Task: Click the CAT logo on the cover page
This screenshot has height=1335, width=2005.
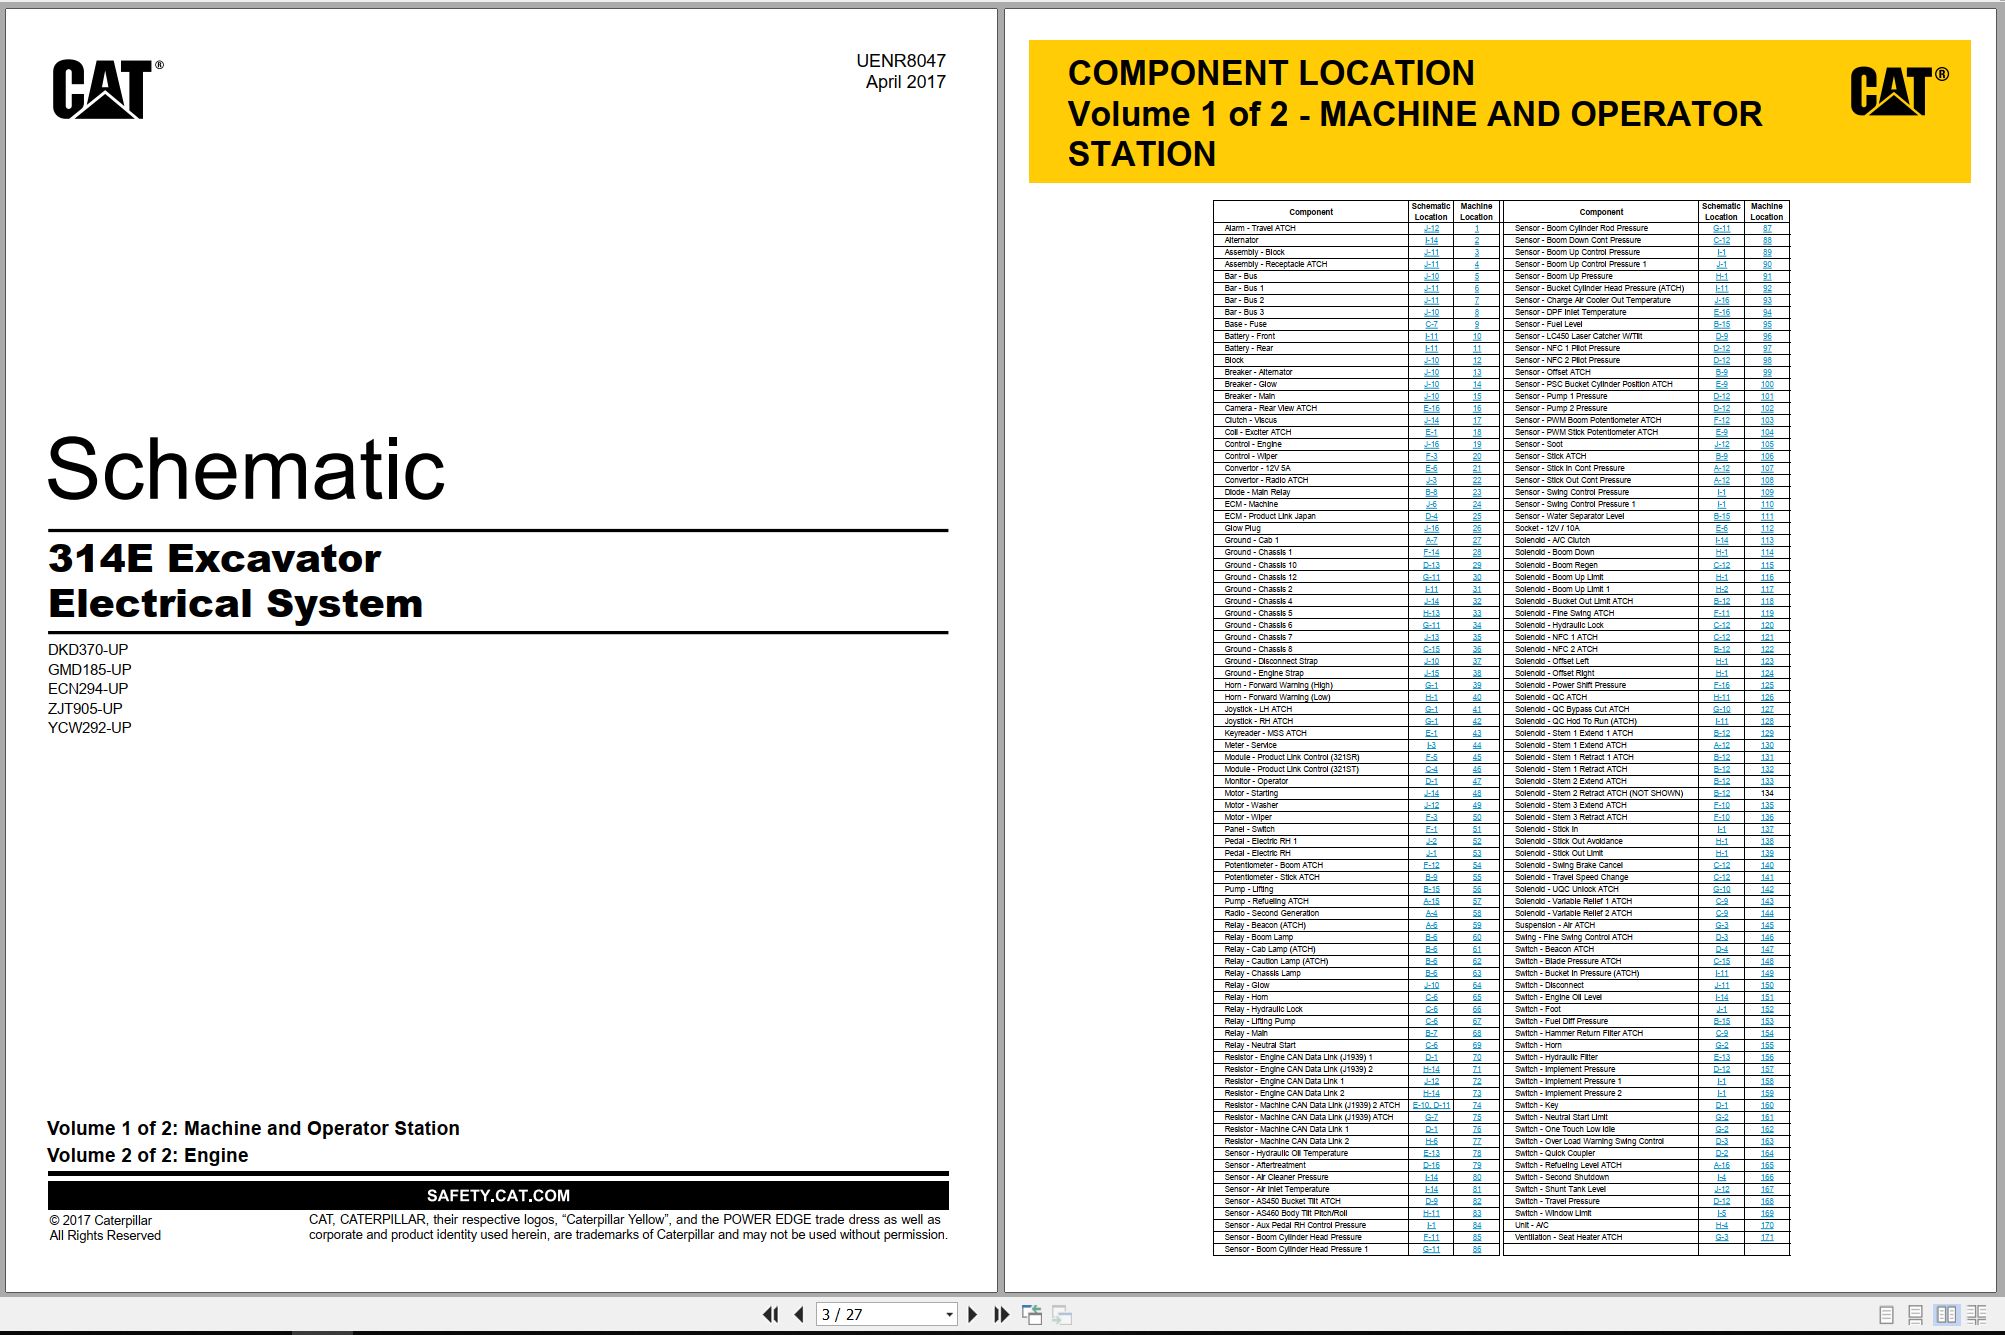Action: coord(107,90)
